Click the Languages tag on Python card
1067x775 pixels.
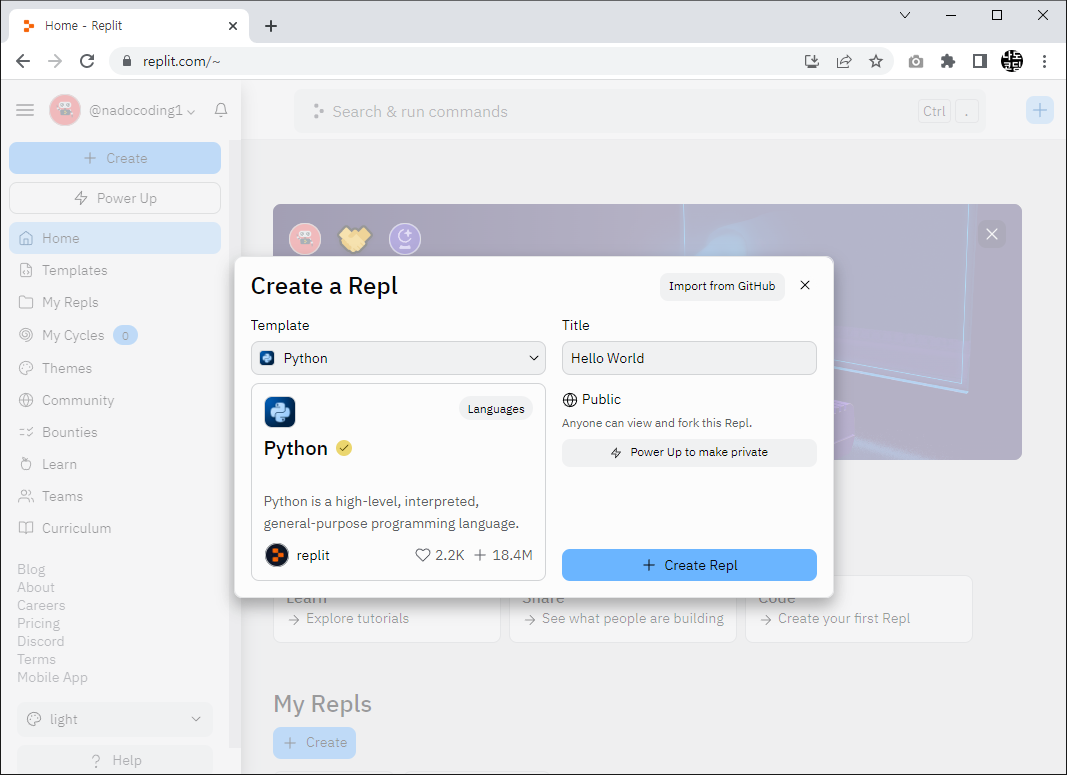(x=496, y=409)
